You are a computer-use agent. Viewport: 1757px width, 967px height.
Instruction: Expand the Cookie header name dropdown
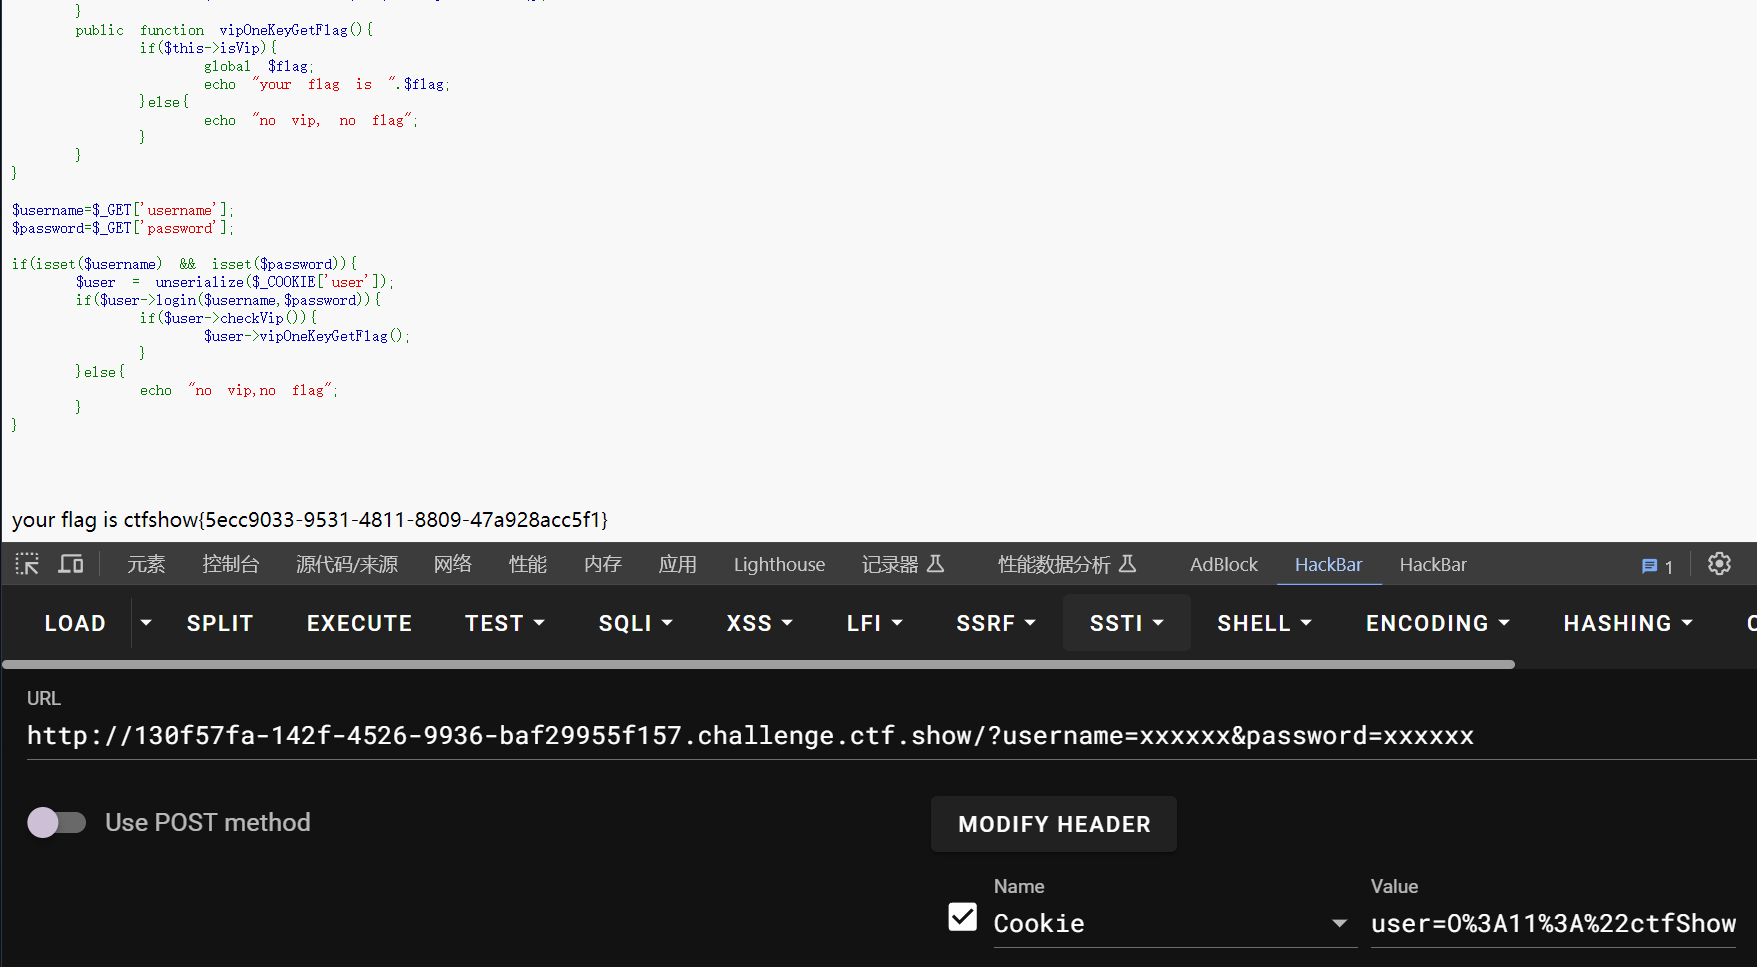point(1339,923)
